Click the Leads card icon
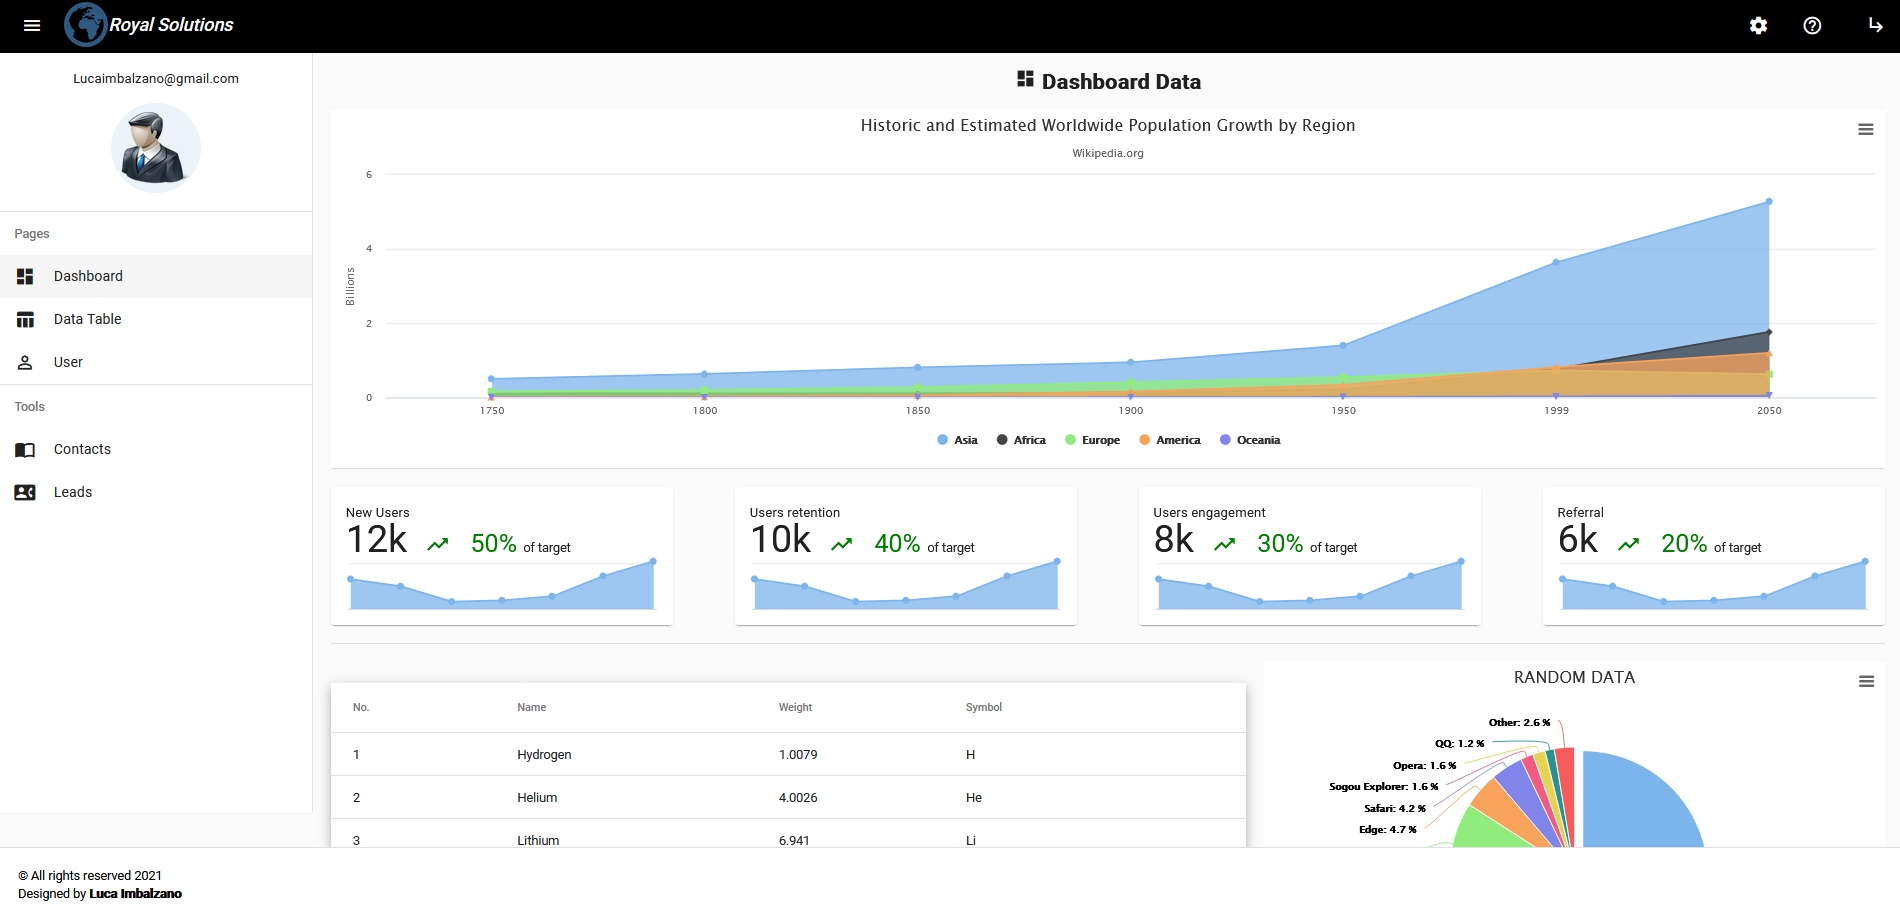Viewport: 1900px width, 916px height. pos(25,492)
